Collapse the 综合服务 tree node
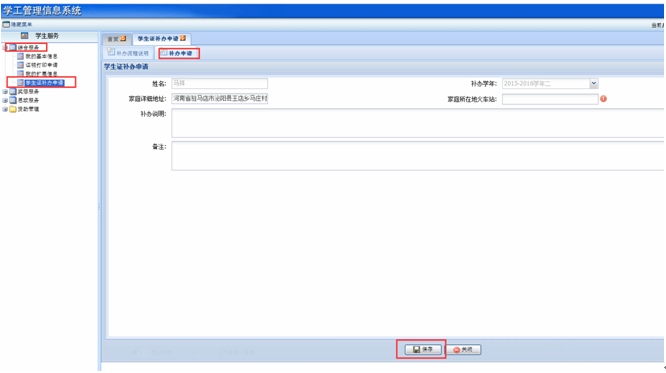The image size is (666, 373). pos(5,48)
